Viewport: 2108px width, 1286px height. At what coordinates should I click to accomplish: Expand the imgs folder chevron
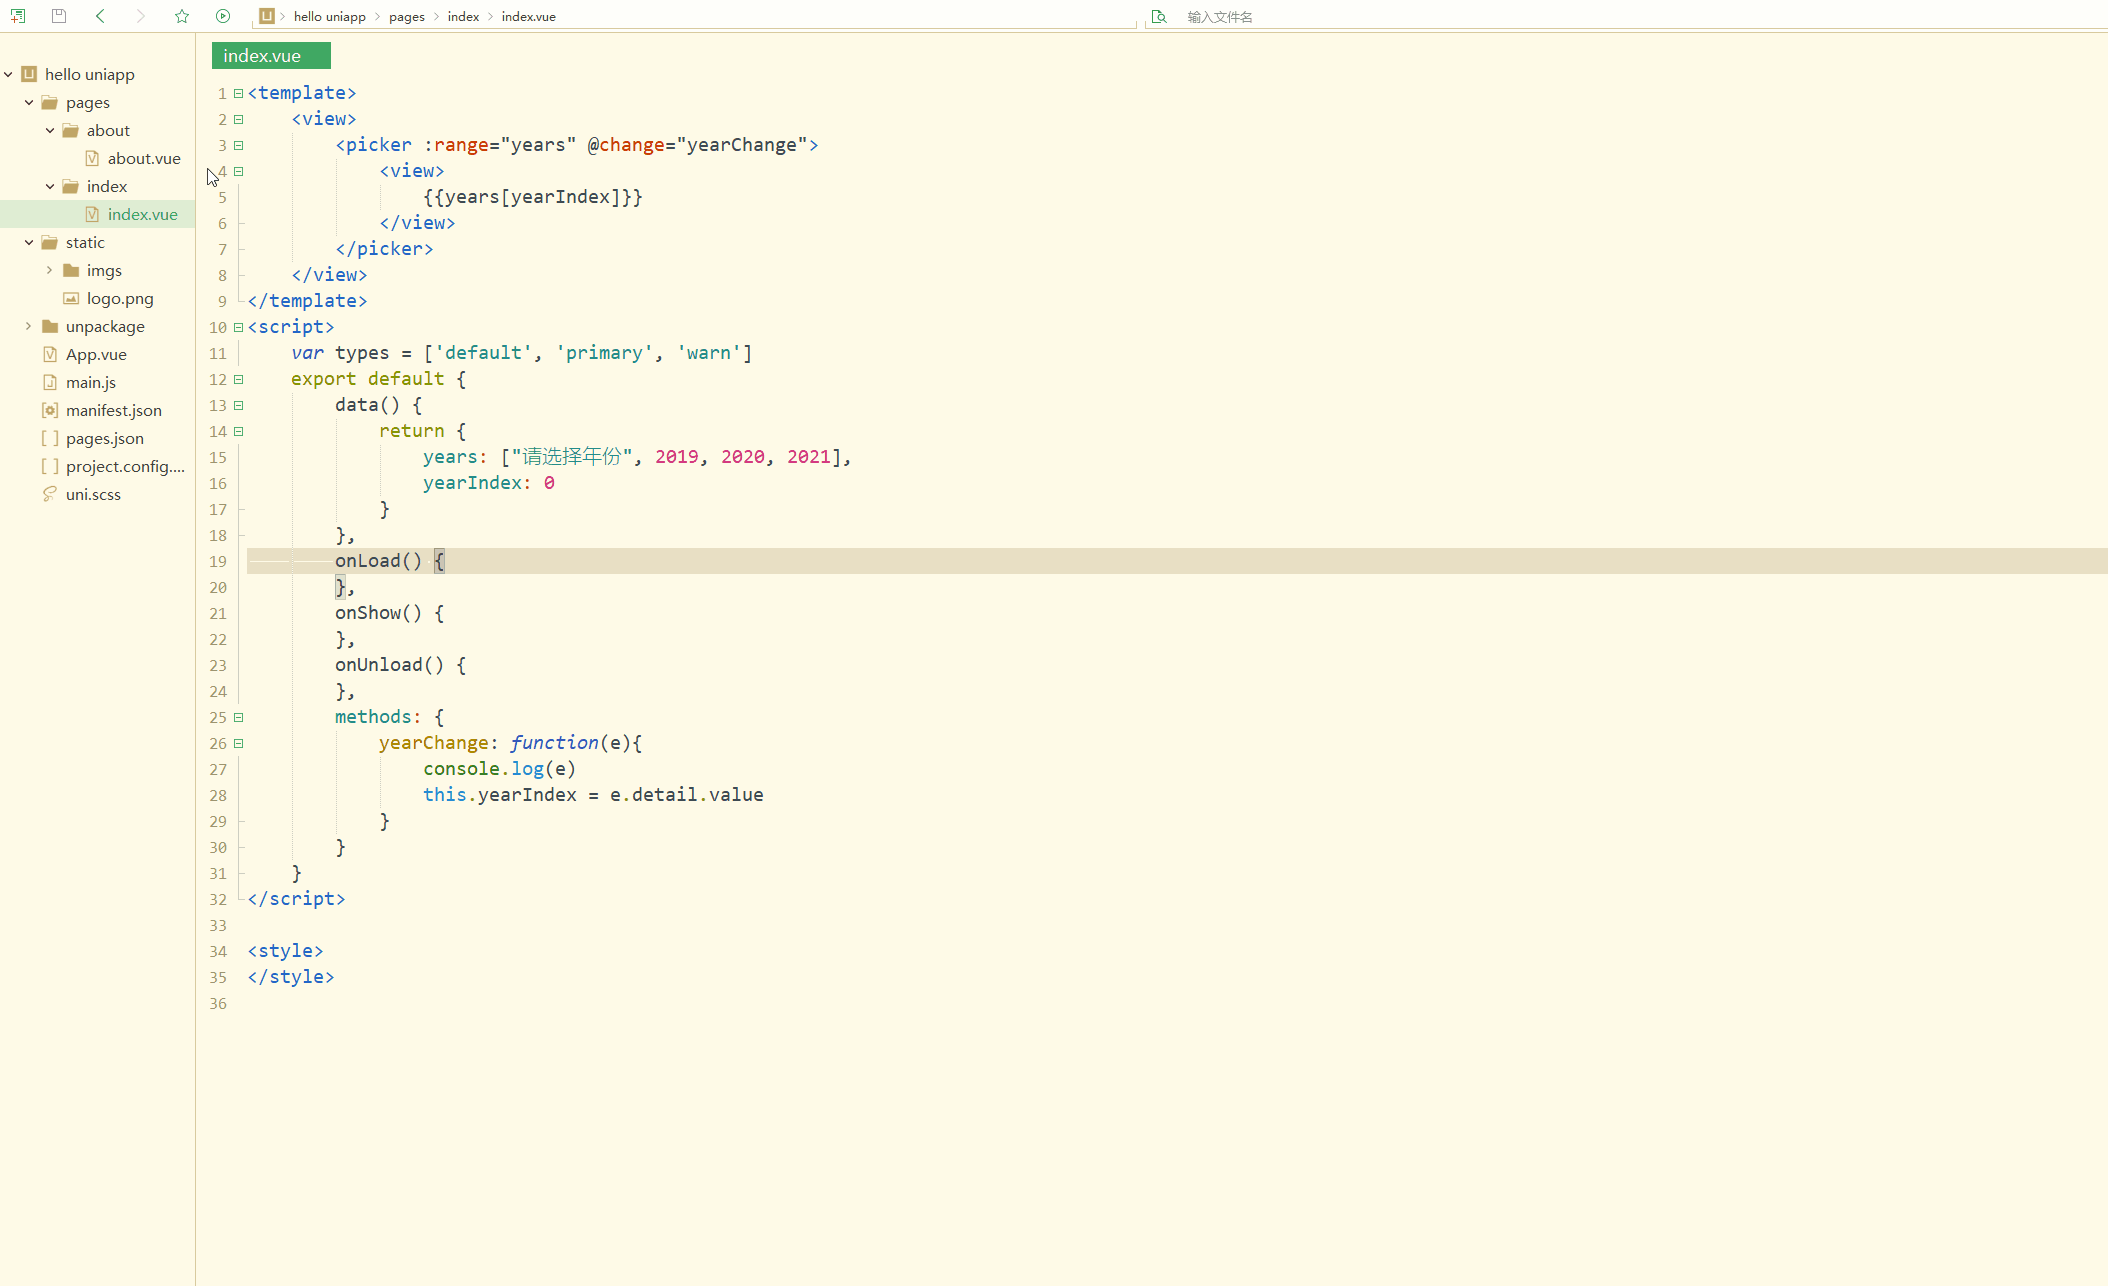pyautogui.click(x=49, y=270)
